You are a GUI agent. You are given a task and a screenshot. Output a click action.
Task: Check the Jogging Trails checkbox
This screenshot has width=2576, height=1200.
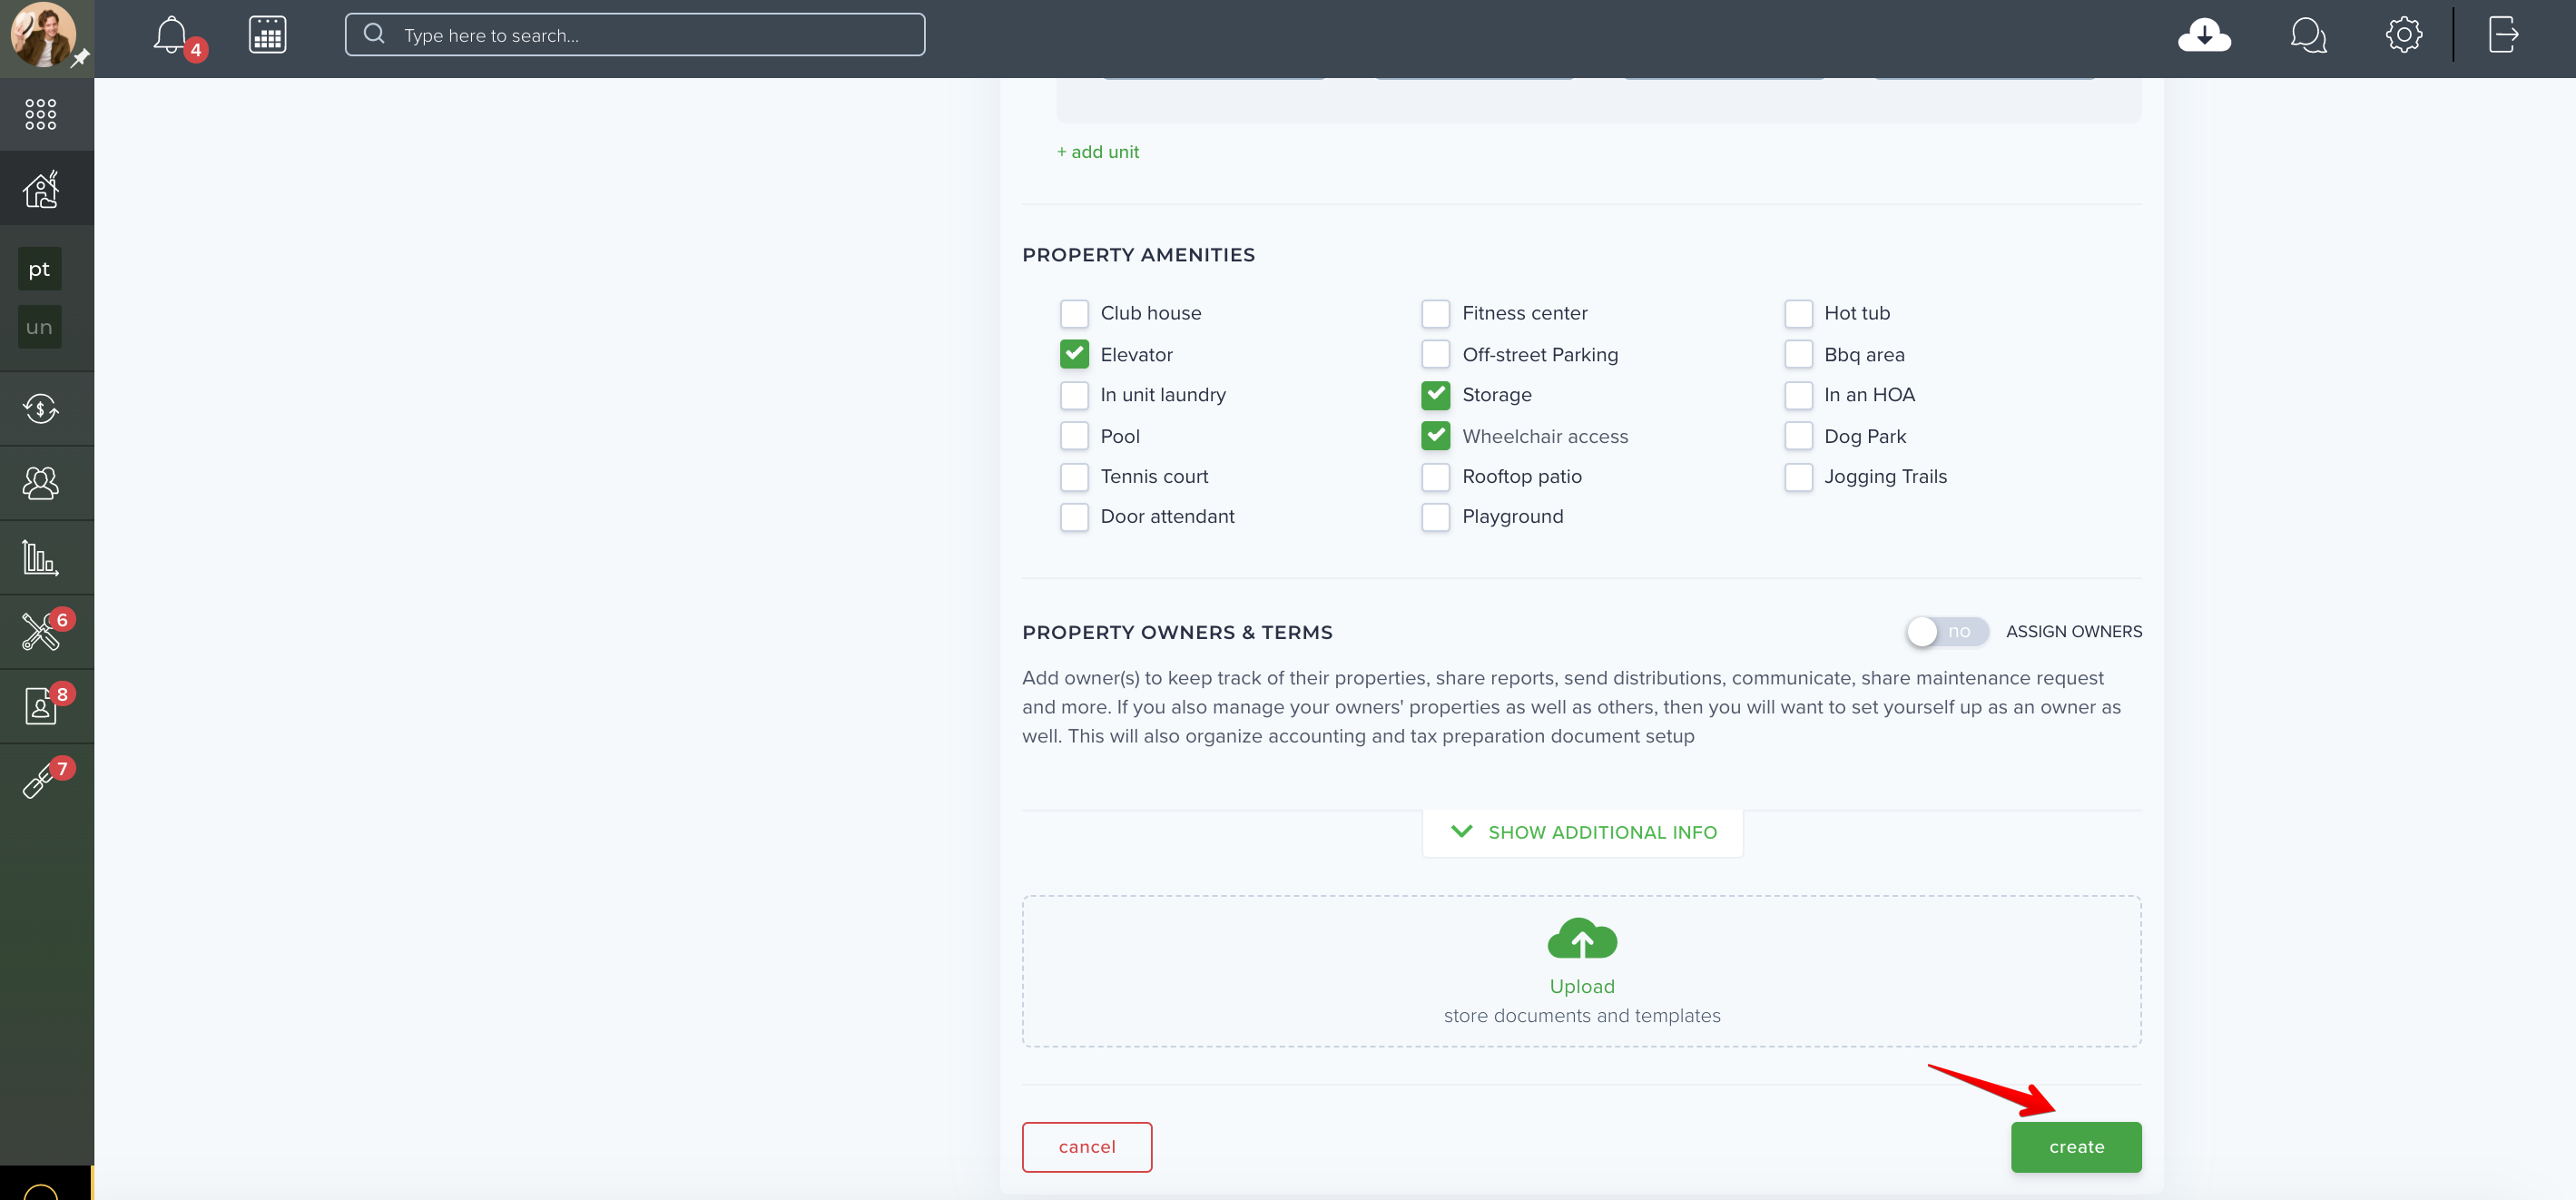[1798, 477]
